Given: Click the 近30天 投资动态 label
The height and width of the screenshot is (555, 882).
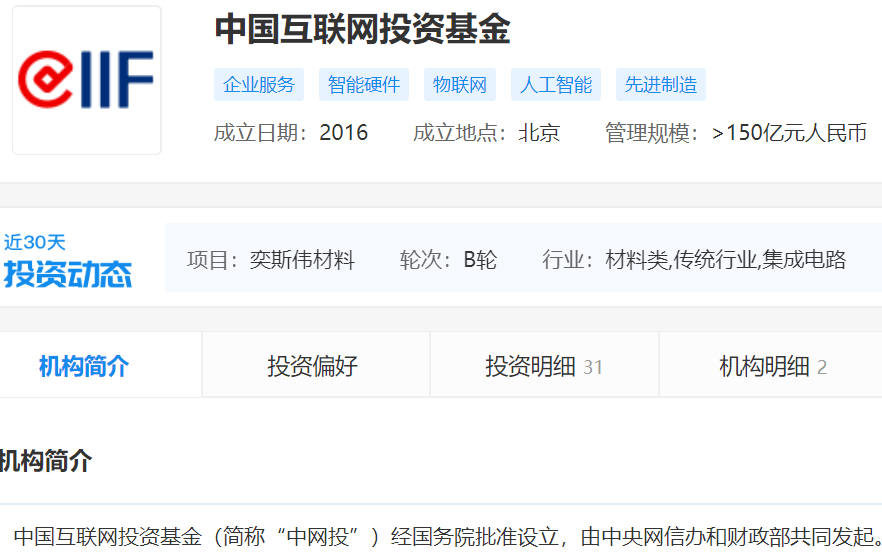Looking at the screenshot, I should click(68, 261).
